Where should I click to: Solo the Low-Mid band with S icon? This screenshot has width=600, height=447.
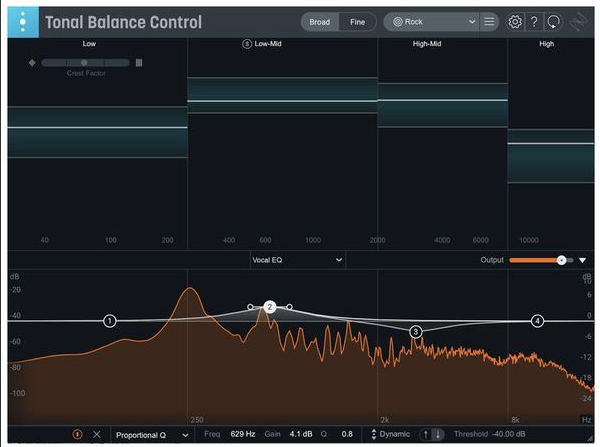(x=247, y=44)
